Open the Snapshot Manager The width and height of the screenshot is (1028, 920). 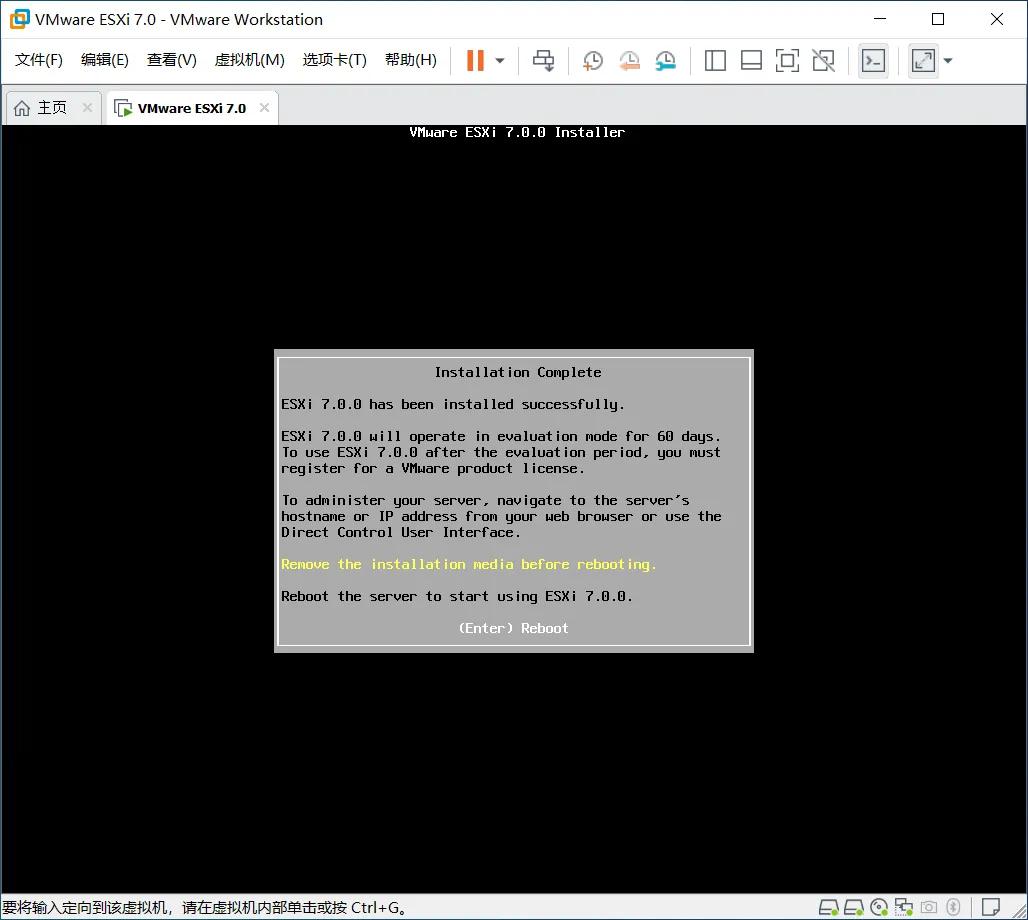click(x=665, y=60)
